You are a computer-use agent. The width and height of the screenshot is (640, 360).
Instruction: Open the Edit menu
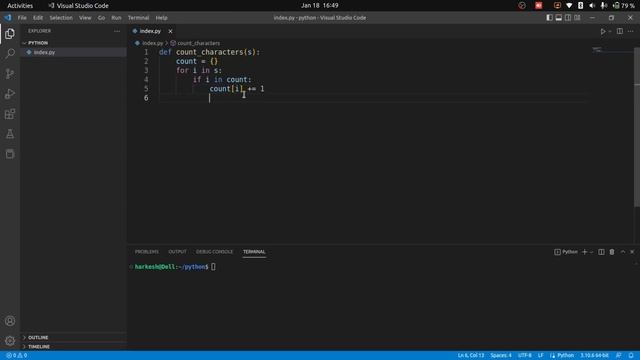(x=38, y=18)
